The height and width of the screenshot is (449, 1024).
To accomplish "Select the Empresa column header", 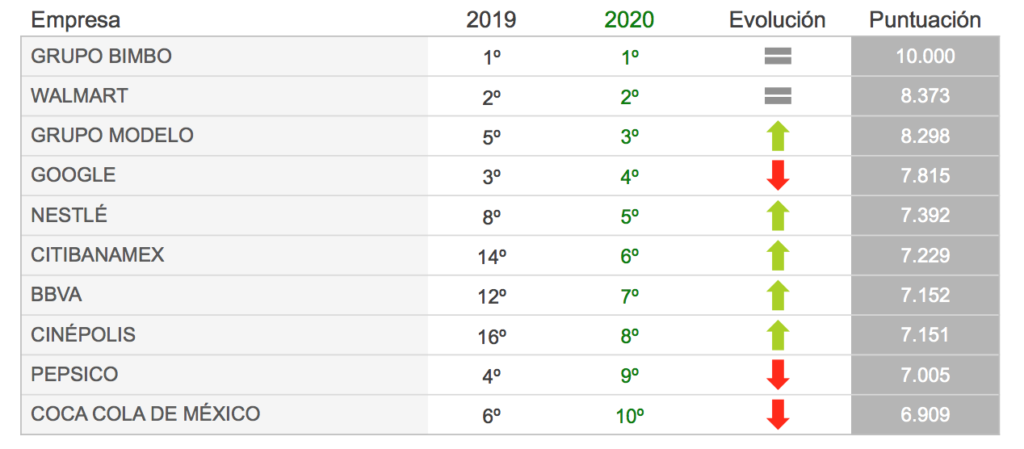I will (76, 20).
